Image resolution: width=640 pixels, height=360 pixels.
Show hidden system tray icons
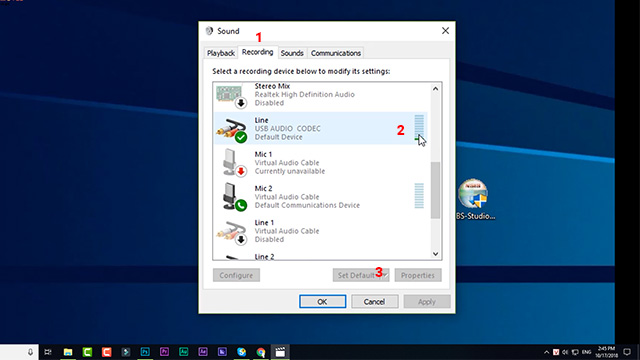(x=546, y=352)
